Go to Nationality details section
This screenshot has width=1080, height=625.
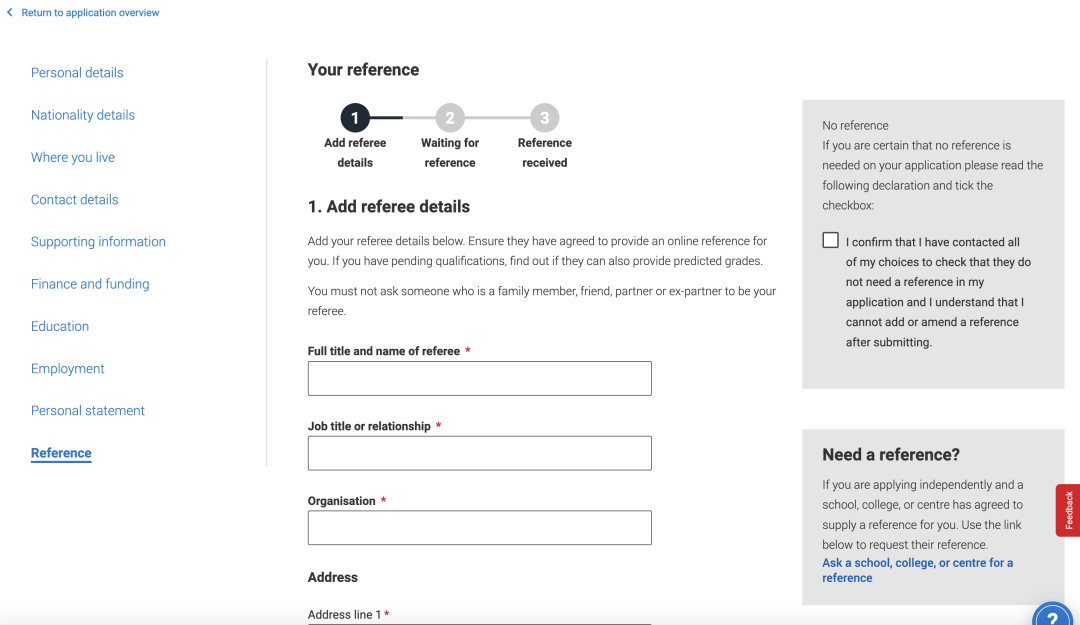pyautogui.click(x=83, y=115)
